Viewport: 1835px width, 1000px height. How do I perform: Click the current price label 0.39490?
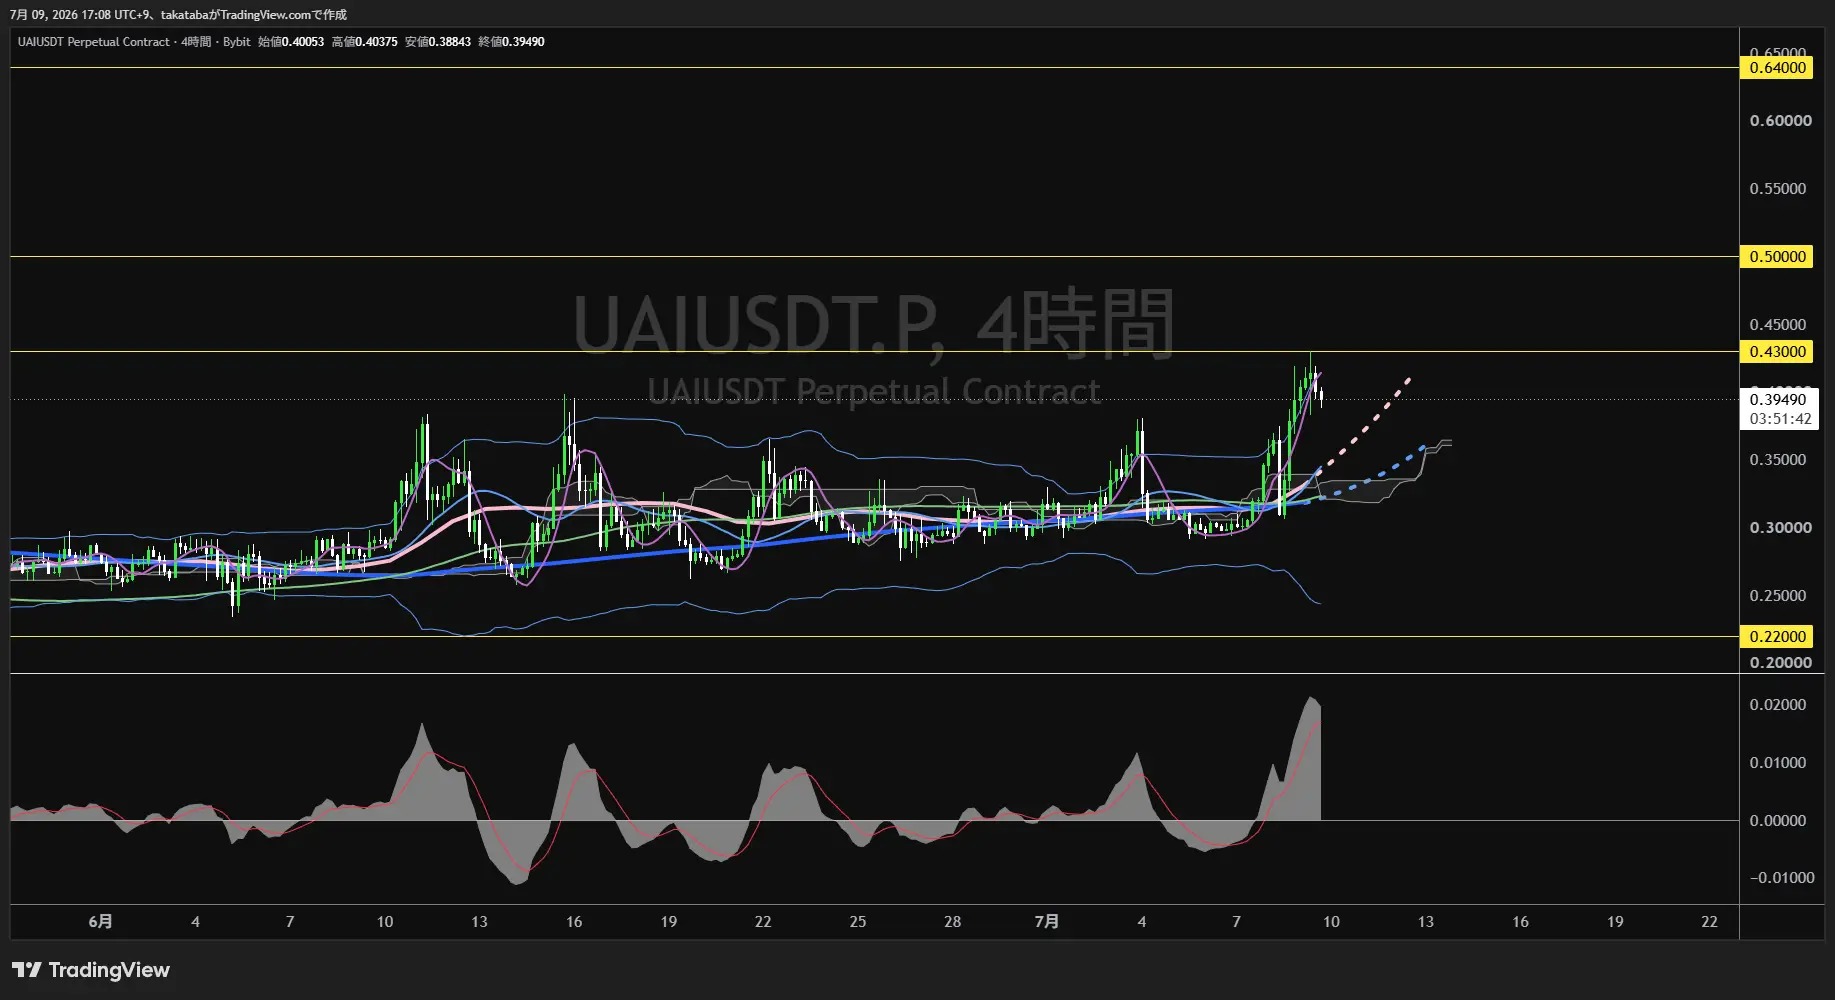point(1778,400)
